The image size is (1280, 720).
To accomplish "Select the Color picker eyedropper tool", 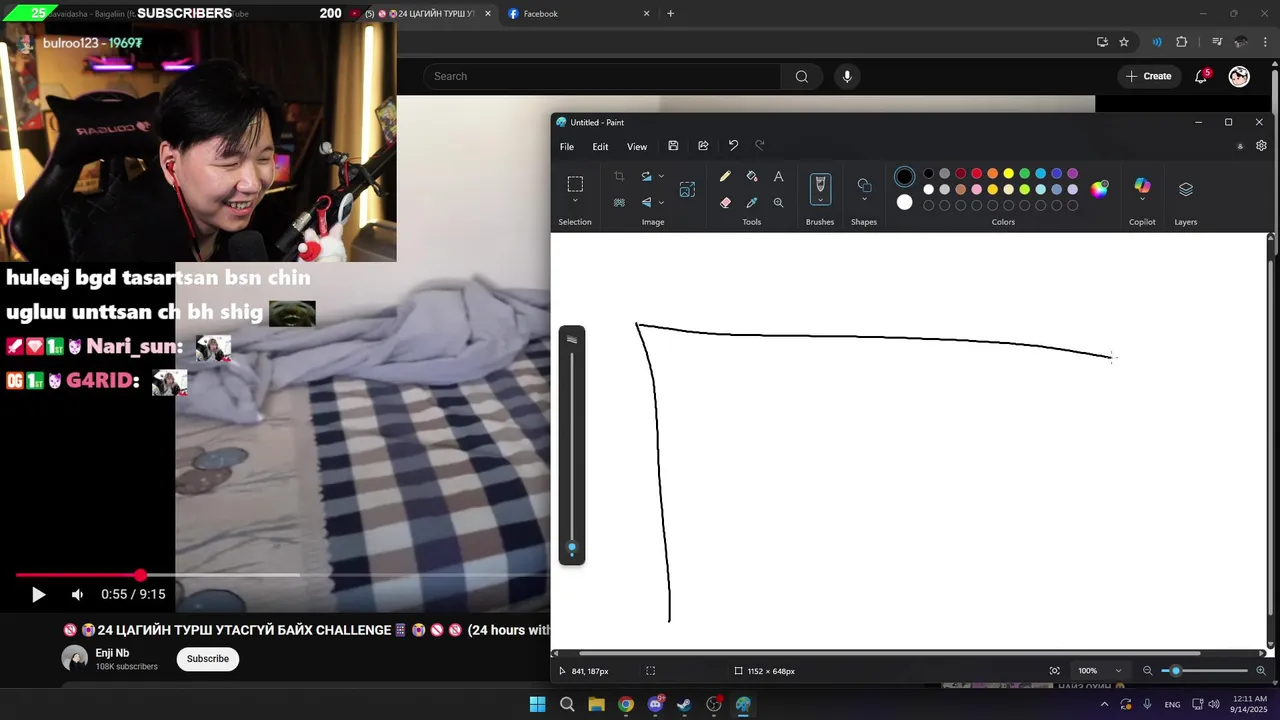I will click(x=752, y=202).
